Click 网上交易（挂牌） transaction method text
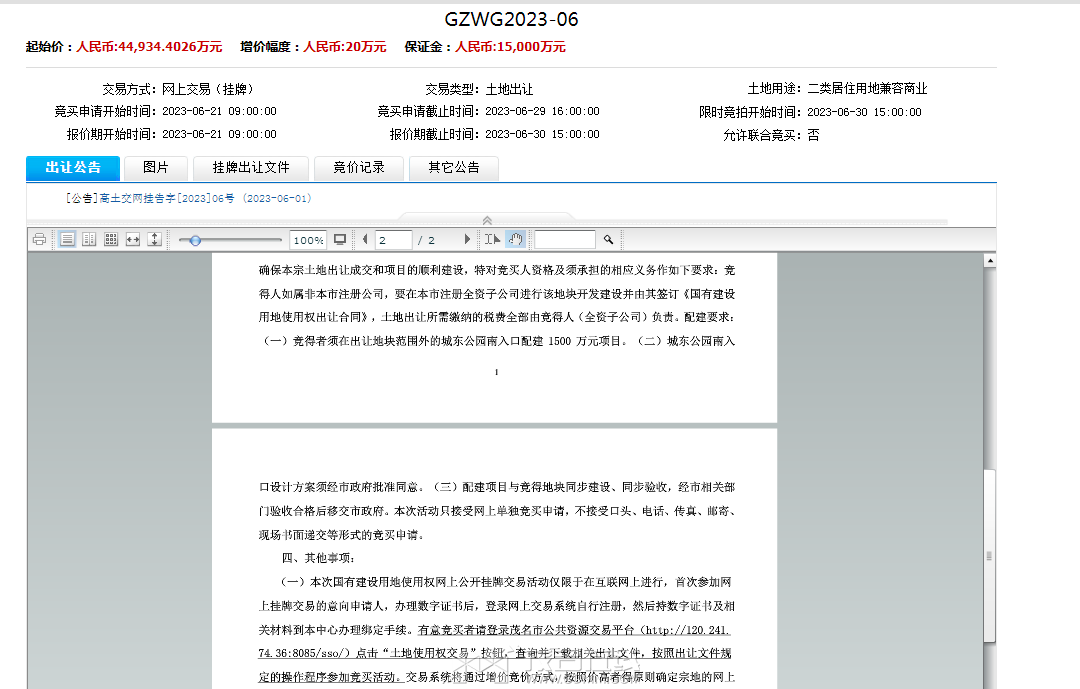The width and height of the screenshot is (1080, 689). [207, 89]
